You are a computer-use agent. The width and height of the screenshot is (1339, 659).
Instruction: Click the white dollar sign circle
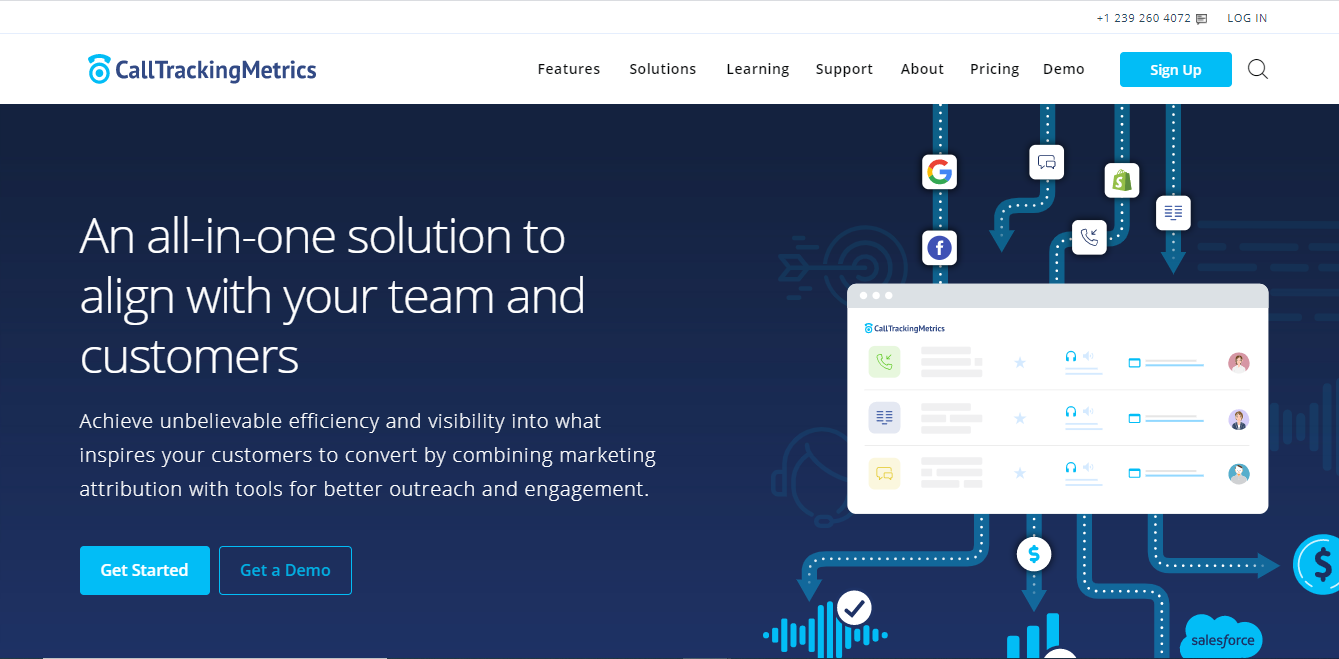(x=1034, y=553)
